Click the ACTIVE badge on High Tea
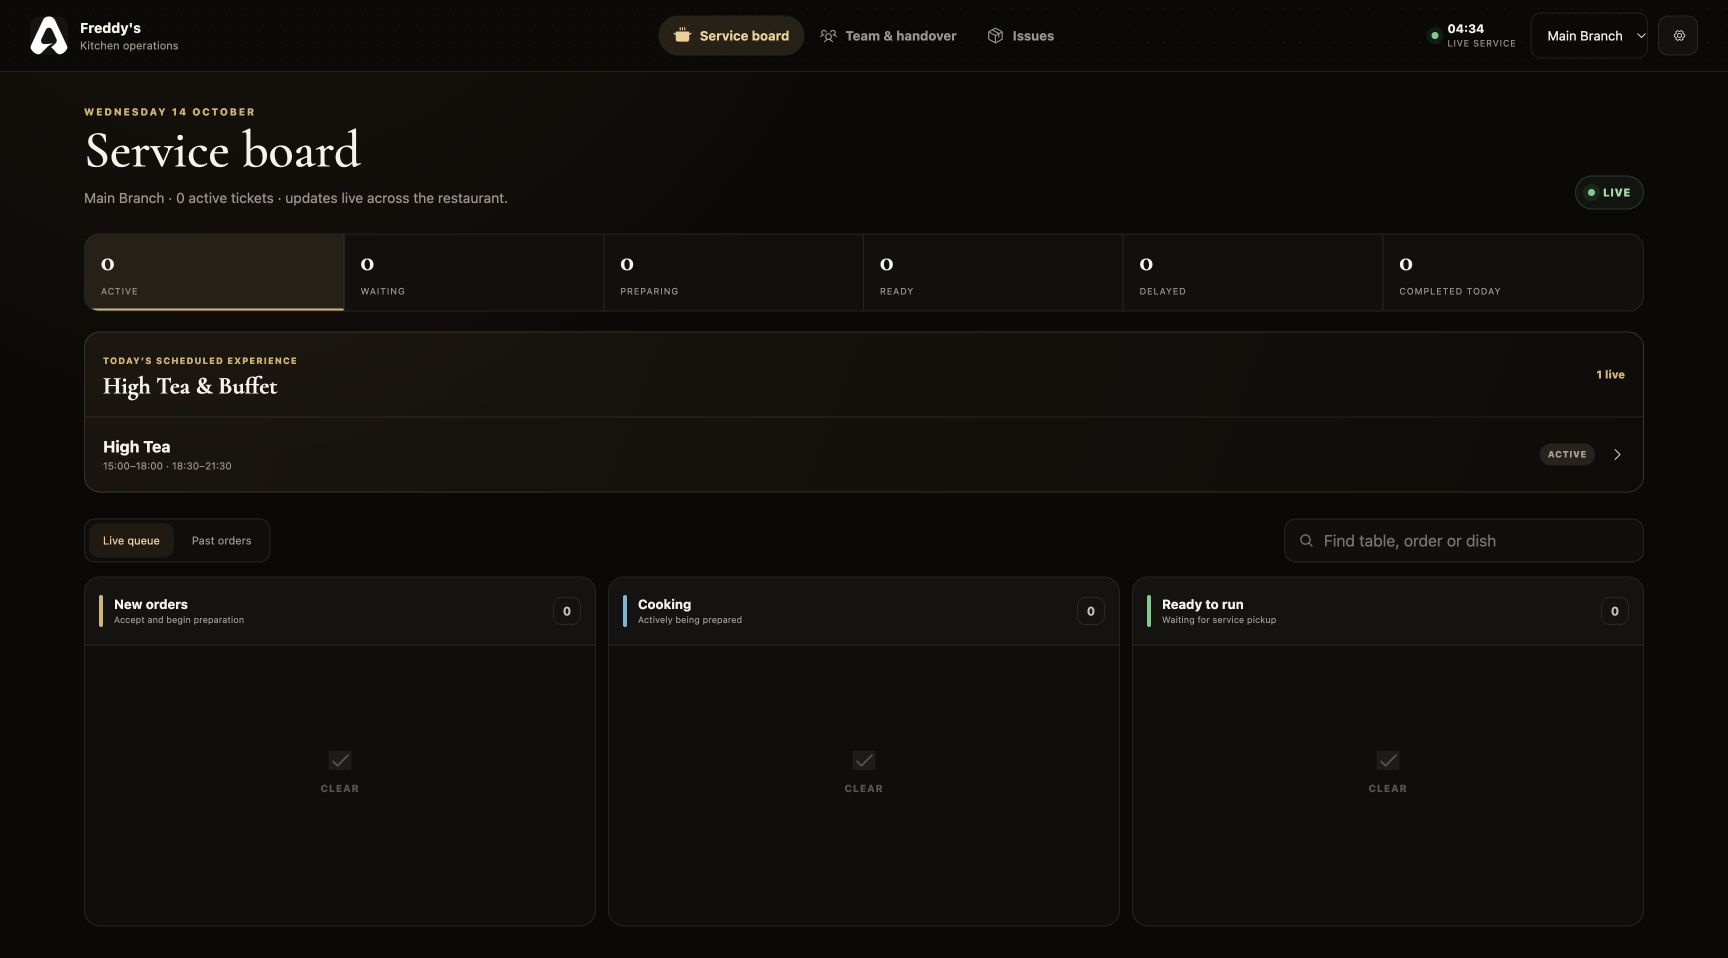The width and height of the screenshot is (1728, 958). [1567, 455]
